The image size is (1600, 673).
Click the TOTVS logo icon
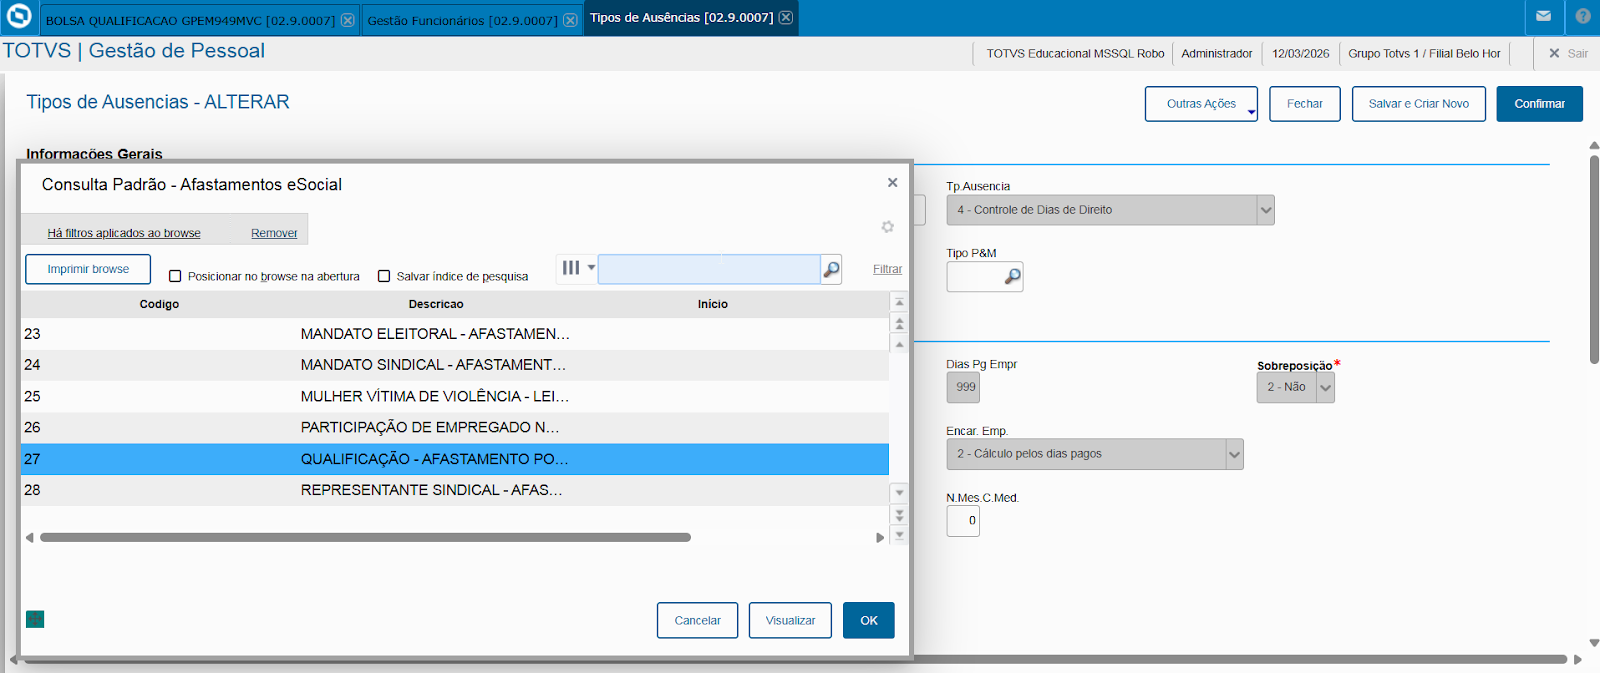pos(19,17)
